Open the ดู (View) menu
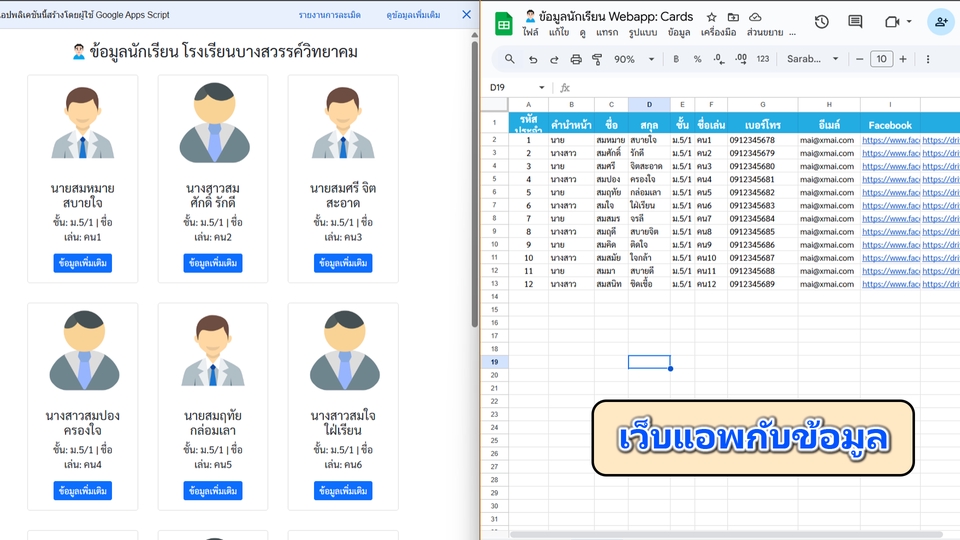 [x=582, y=32]
